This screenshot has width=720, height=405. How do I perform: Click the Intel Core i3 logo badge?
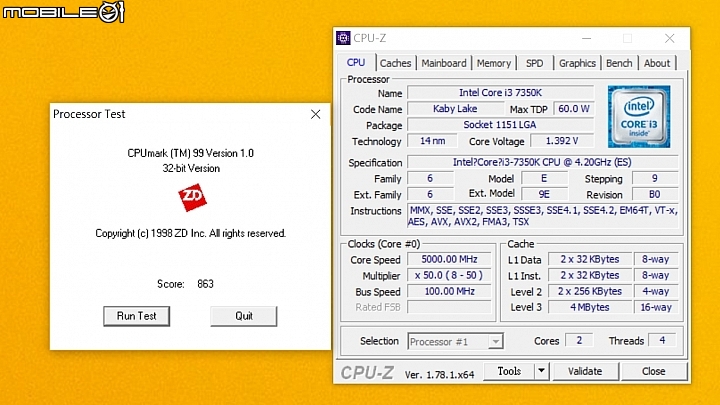coord(639,116)
